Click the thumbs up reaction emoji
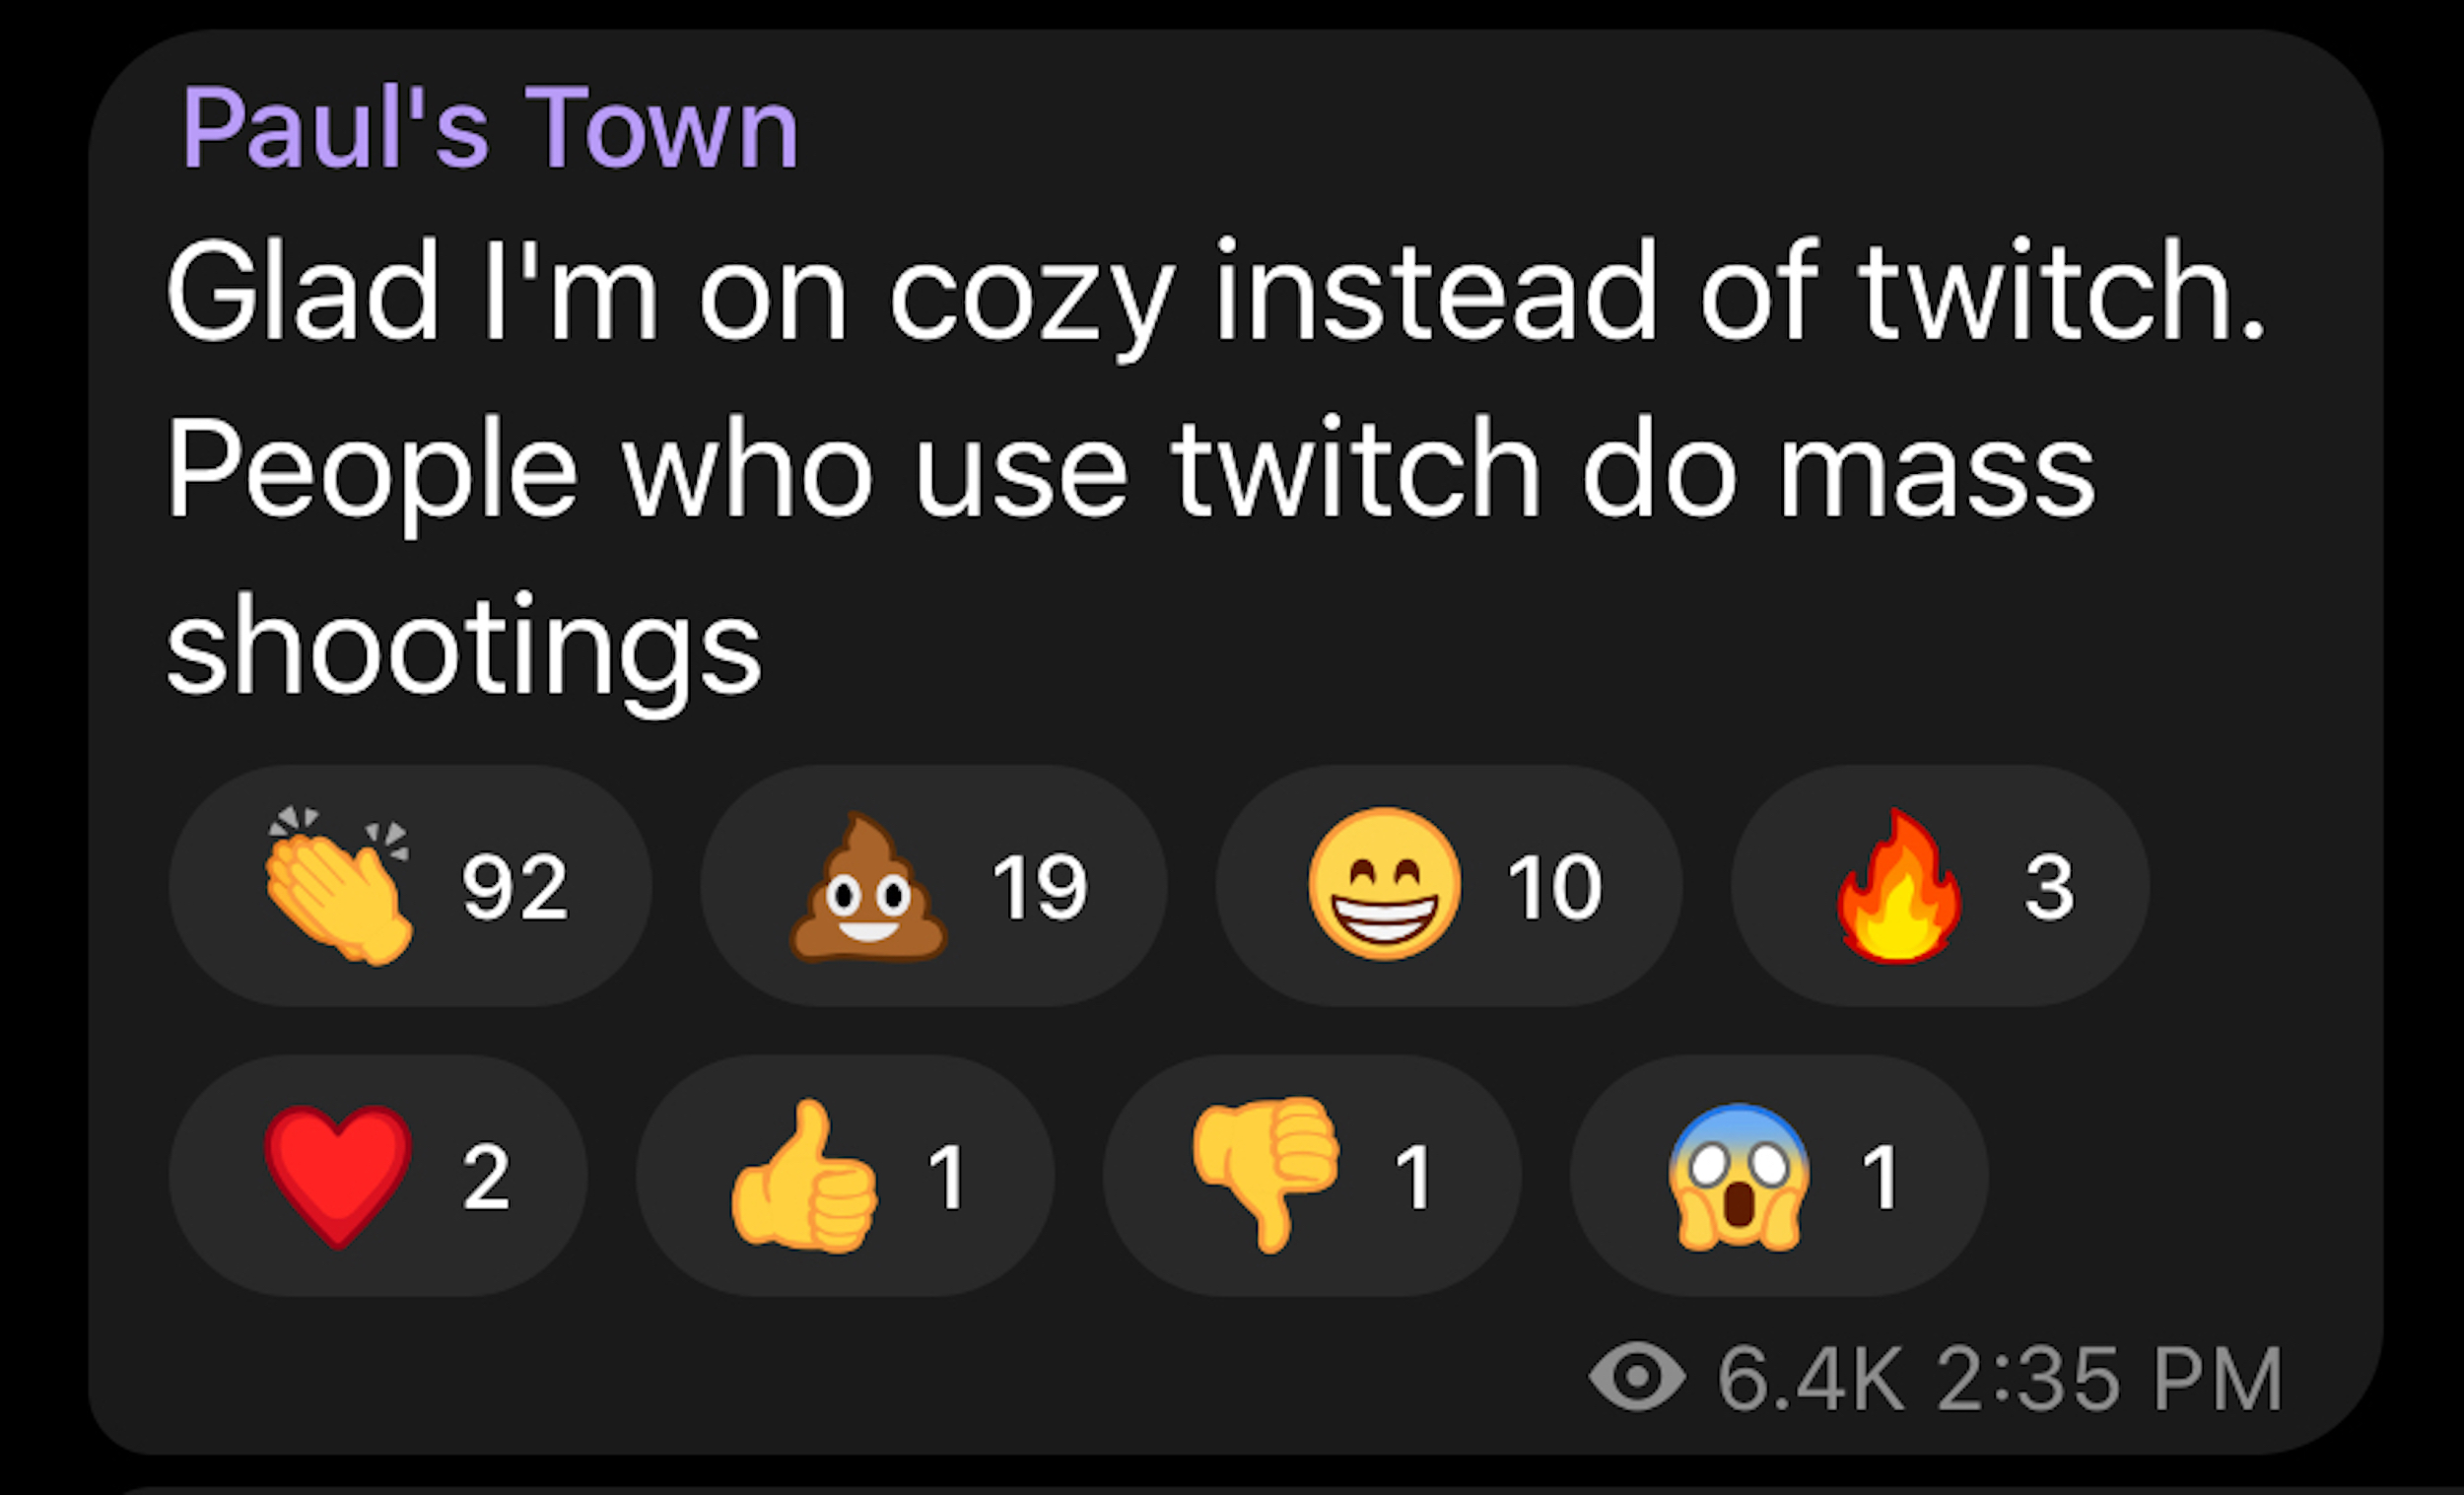The image size is (2464, 1495). coord(805,1177)
